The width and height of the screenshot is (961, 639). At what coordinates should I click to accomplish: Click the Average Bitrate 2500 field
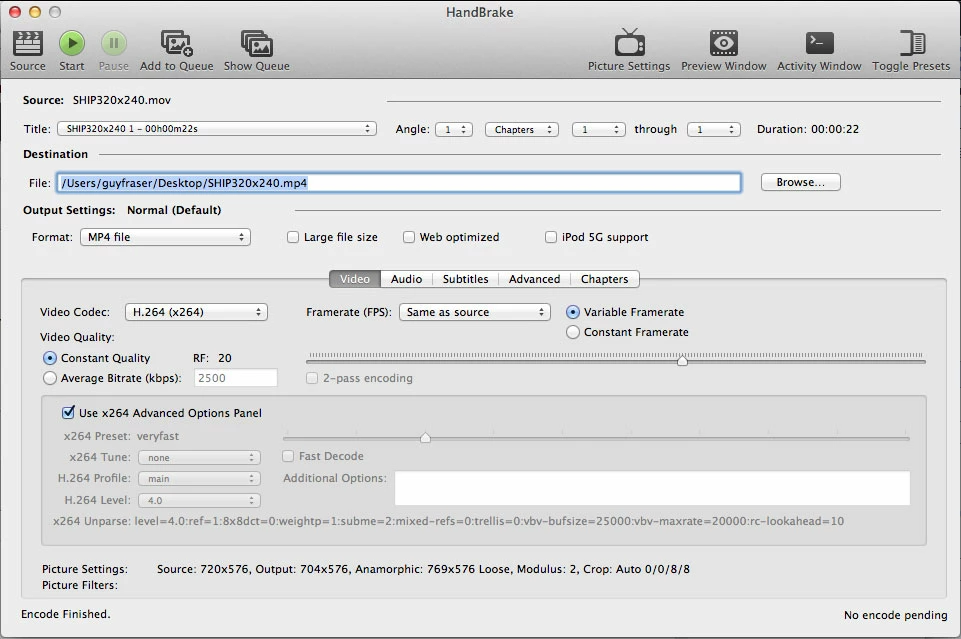coord(235,378)
